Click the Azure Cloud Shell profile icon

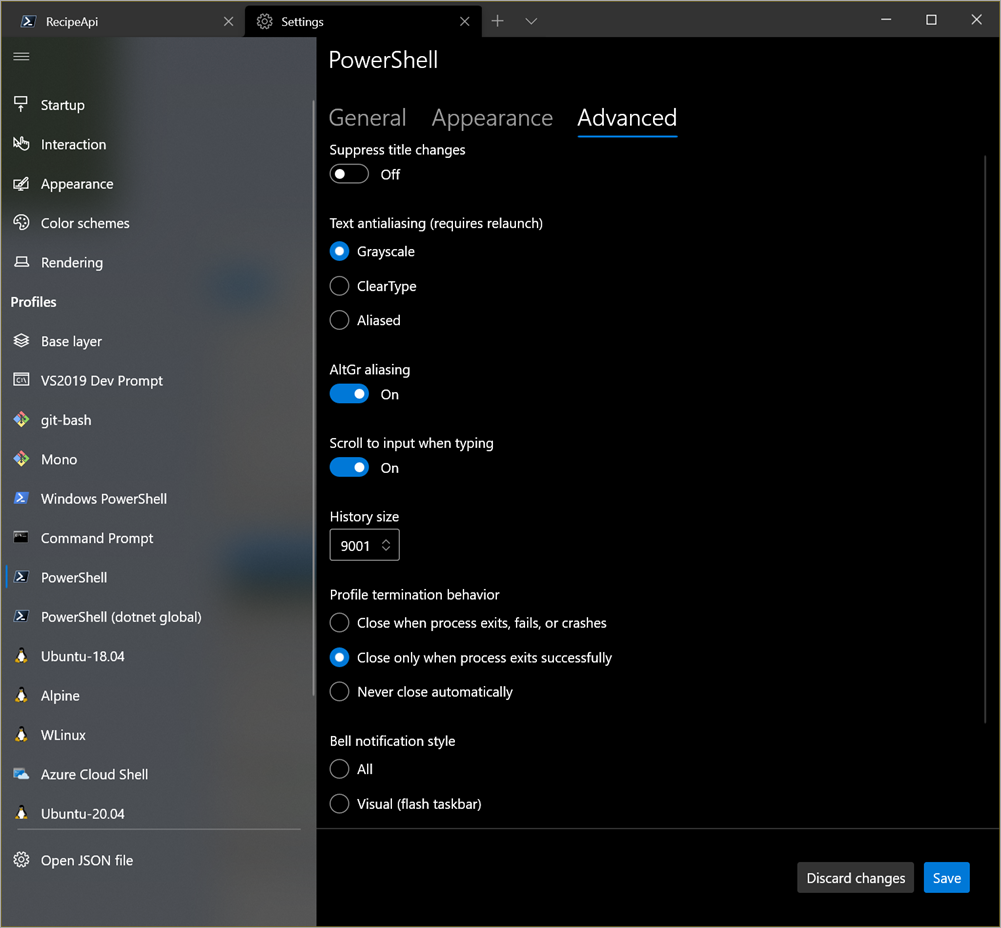[22, 774]
